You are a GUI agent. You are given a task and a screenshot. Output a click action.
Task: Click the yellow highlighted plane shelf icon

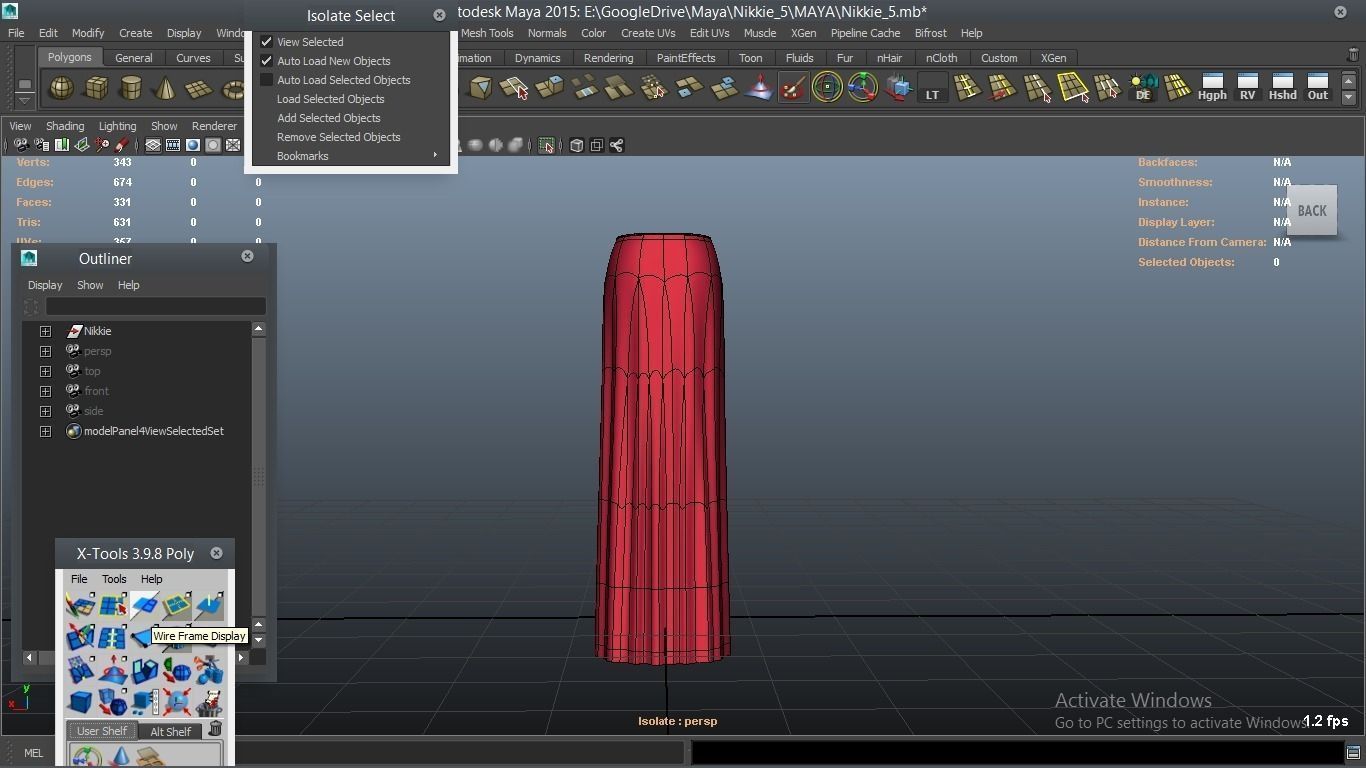tap(1072, 88)
